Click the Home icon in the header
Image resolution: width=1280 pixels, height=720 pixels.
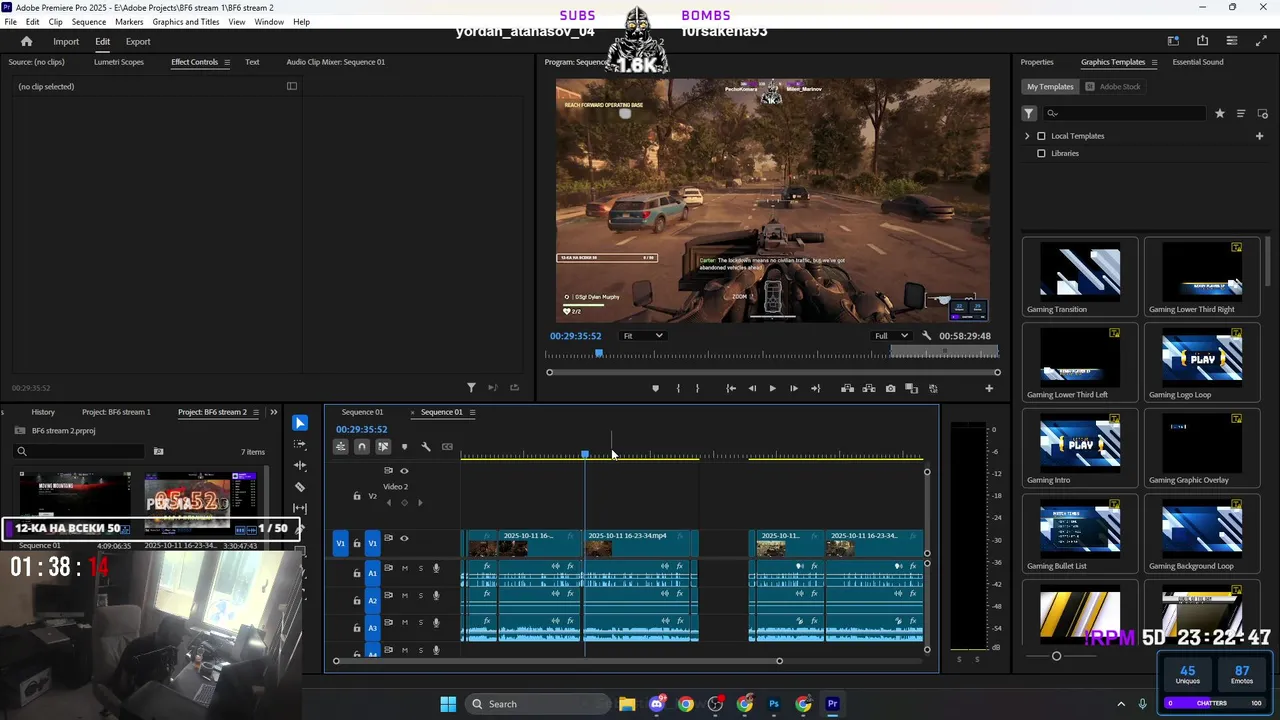click(x=27, y=41)
